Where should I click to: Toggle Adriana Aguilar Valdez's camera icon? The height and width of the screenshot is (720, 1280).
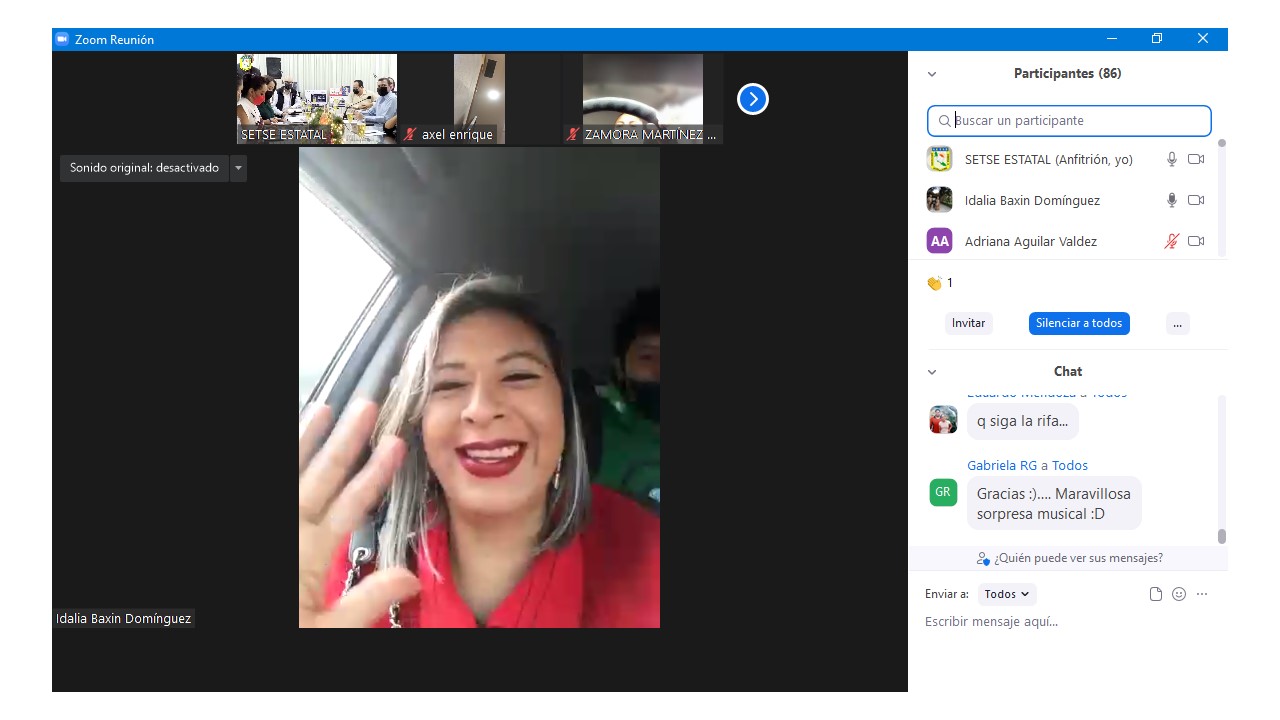pyautogui.click(x=1196, y=241)
